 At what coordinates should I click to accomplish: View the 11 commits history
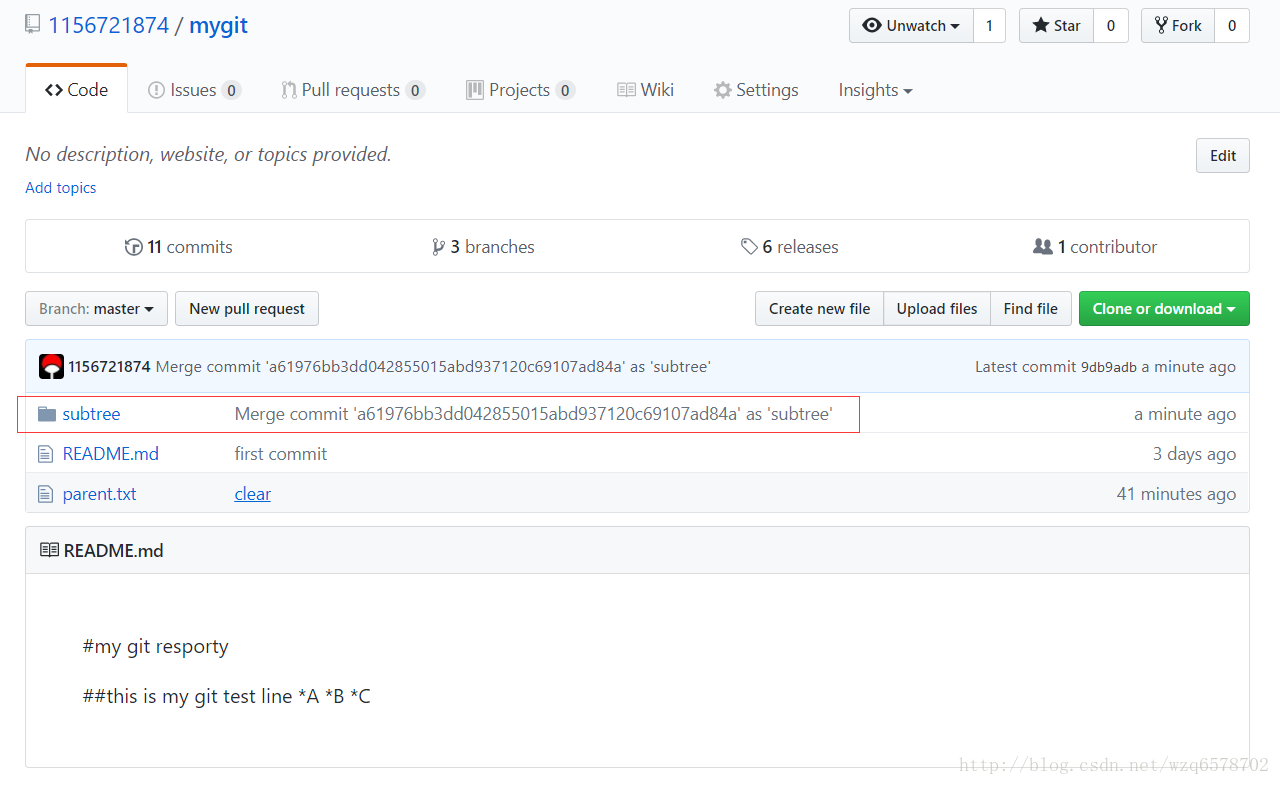coord(178,247)
